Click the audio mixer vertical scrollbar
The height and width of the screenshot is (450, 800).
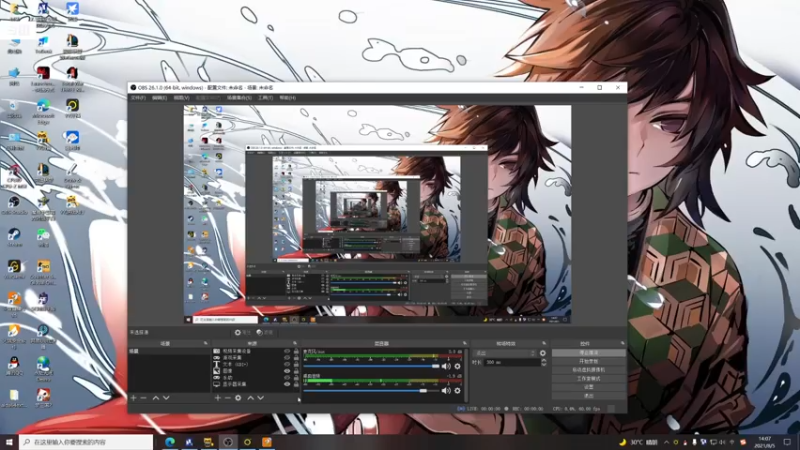click(x=466, y=375)
